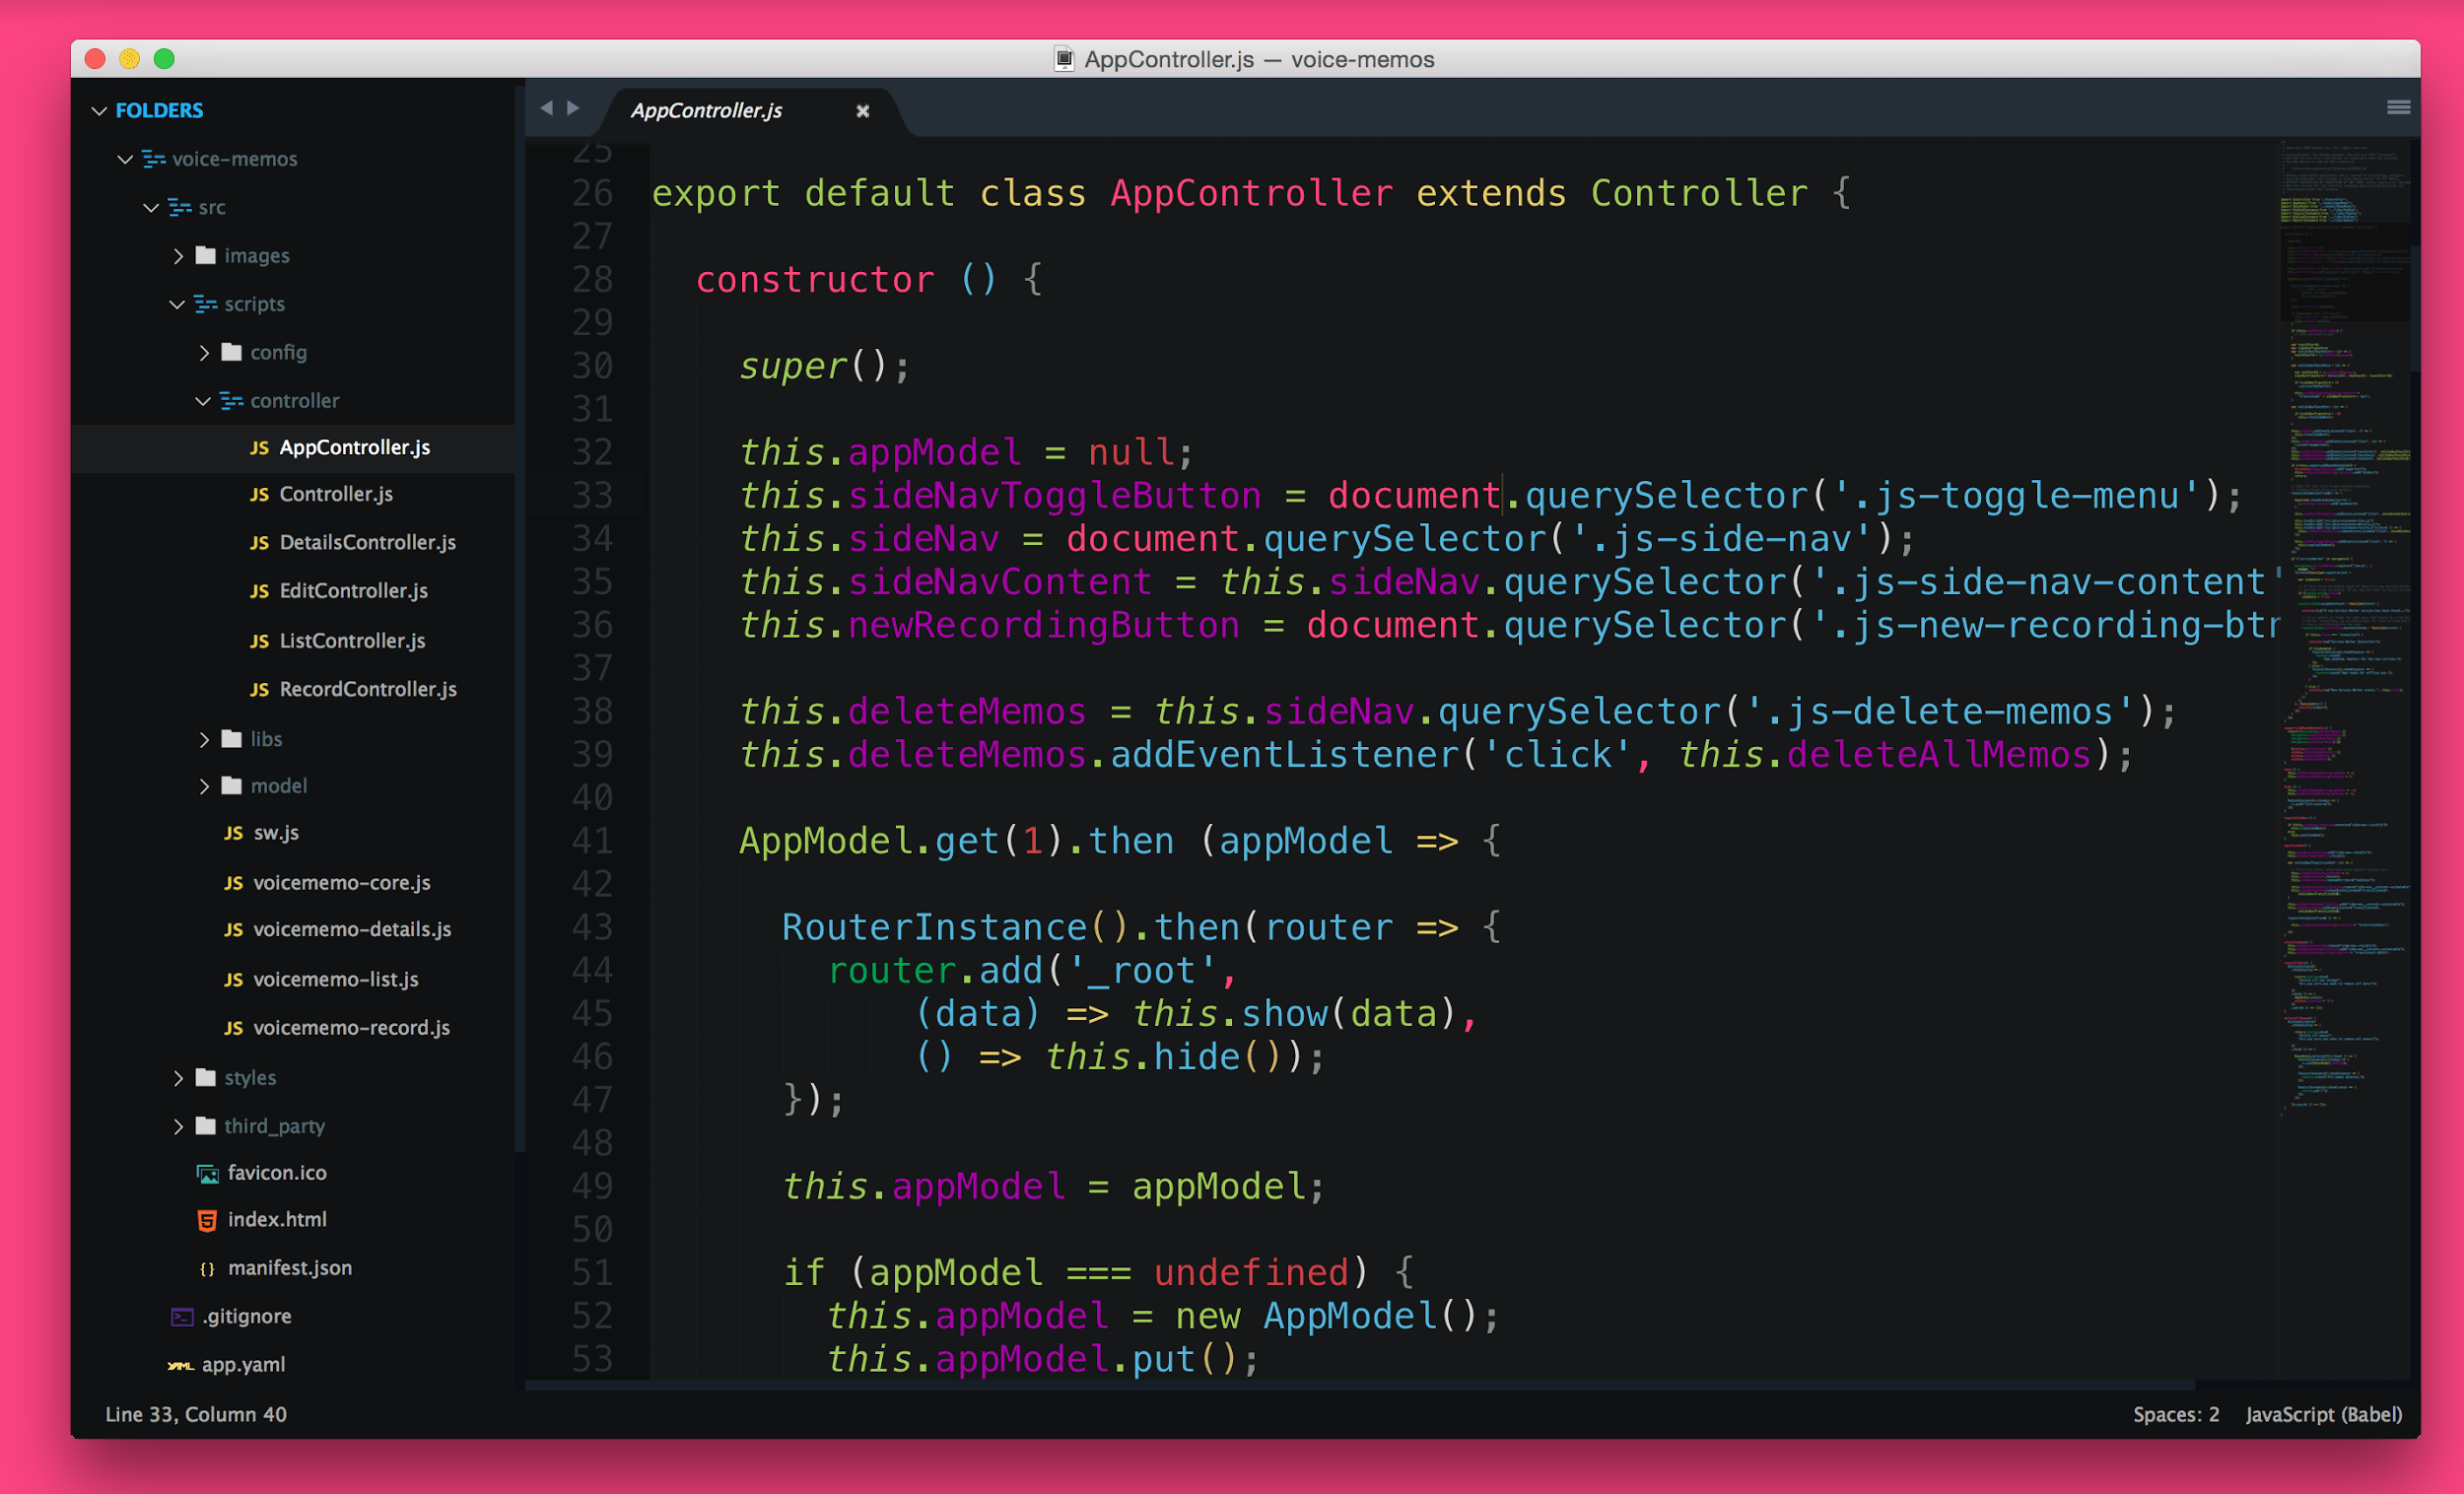Viewport: 2464px width, 1494px height.
Task: Open the tab options hamburger menu icon
Action: (2397, 107)
